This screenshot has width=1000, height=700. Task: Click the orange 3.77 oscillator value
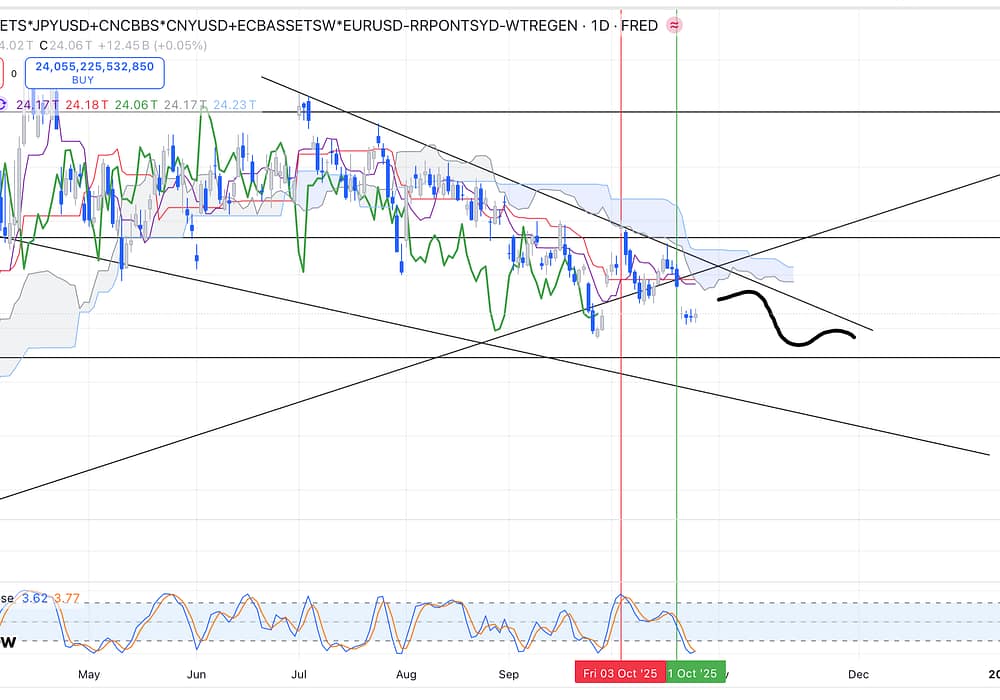coord(66,599)
